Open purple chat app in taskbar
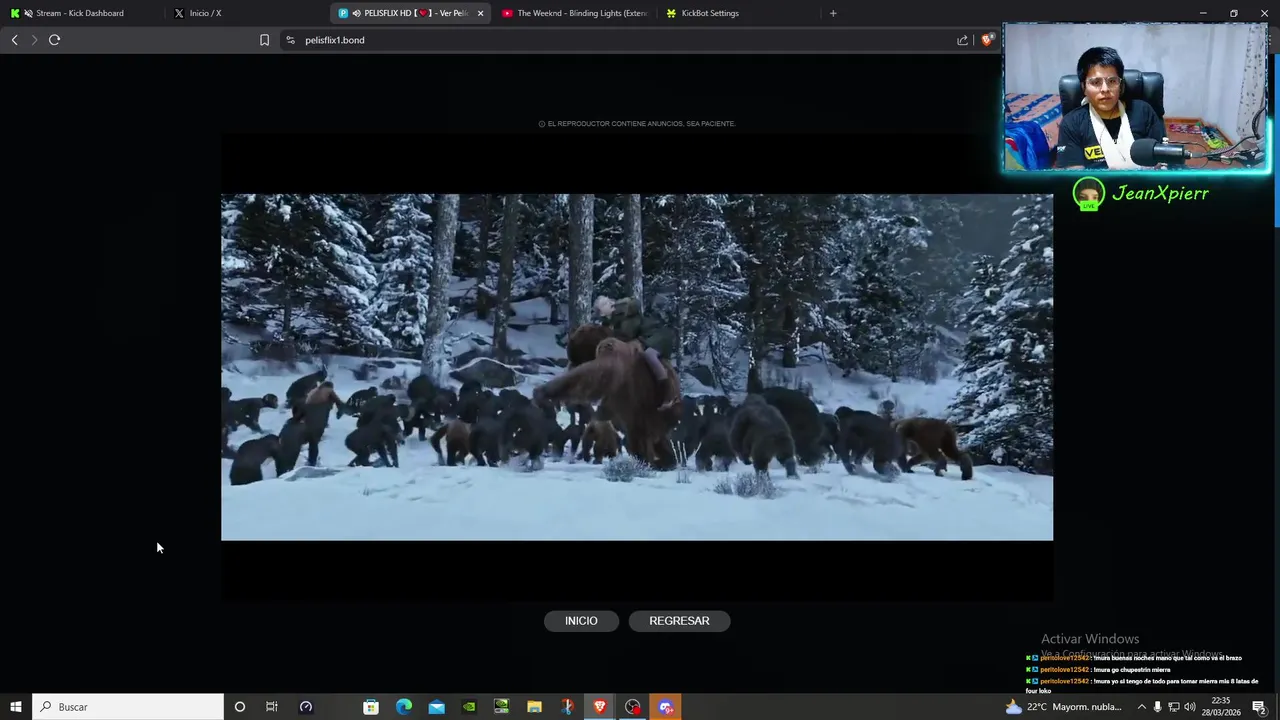The height and width of the screenshot is (720, 1280). coord(666,707)
